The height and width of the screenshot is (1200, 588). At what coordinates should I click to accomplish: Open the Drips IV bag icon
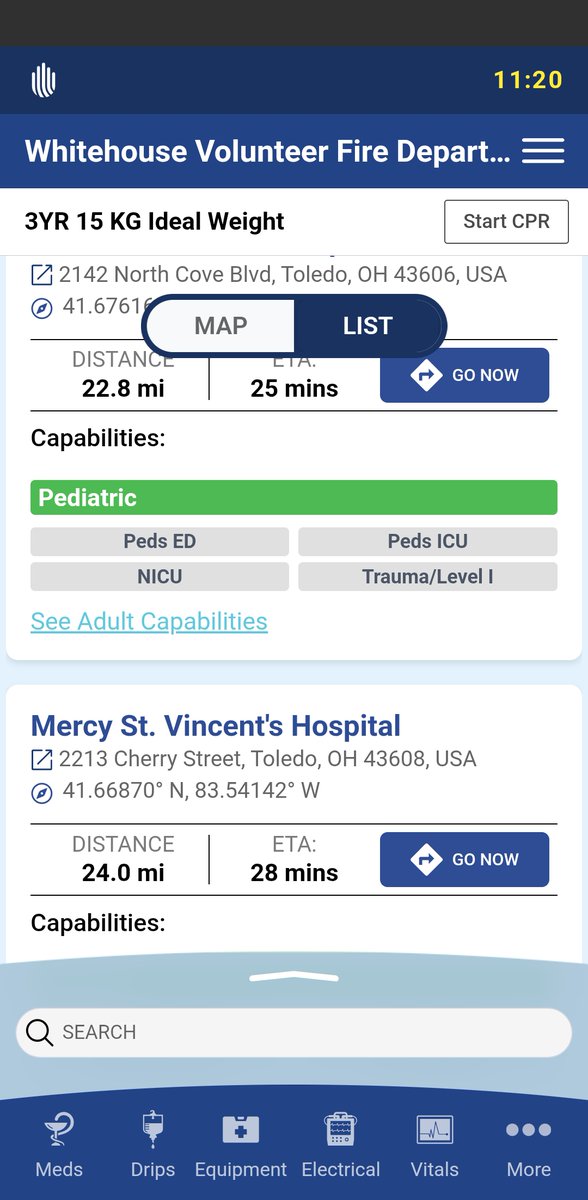pos(153,1129)
